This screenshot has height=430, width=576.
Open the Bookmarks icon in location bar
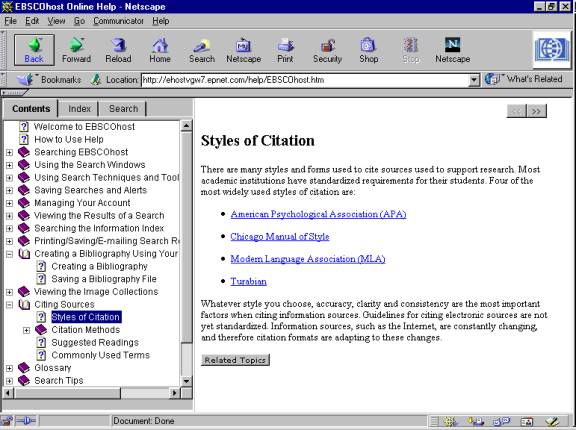(x=25, y=79)
